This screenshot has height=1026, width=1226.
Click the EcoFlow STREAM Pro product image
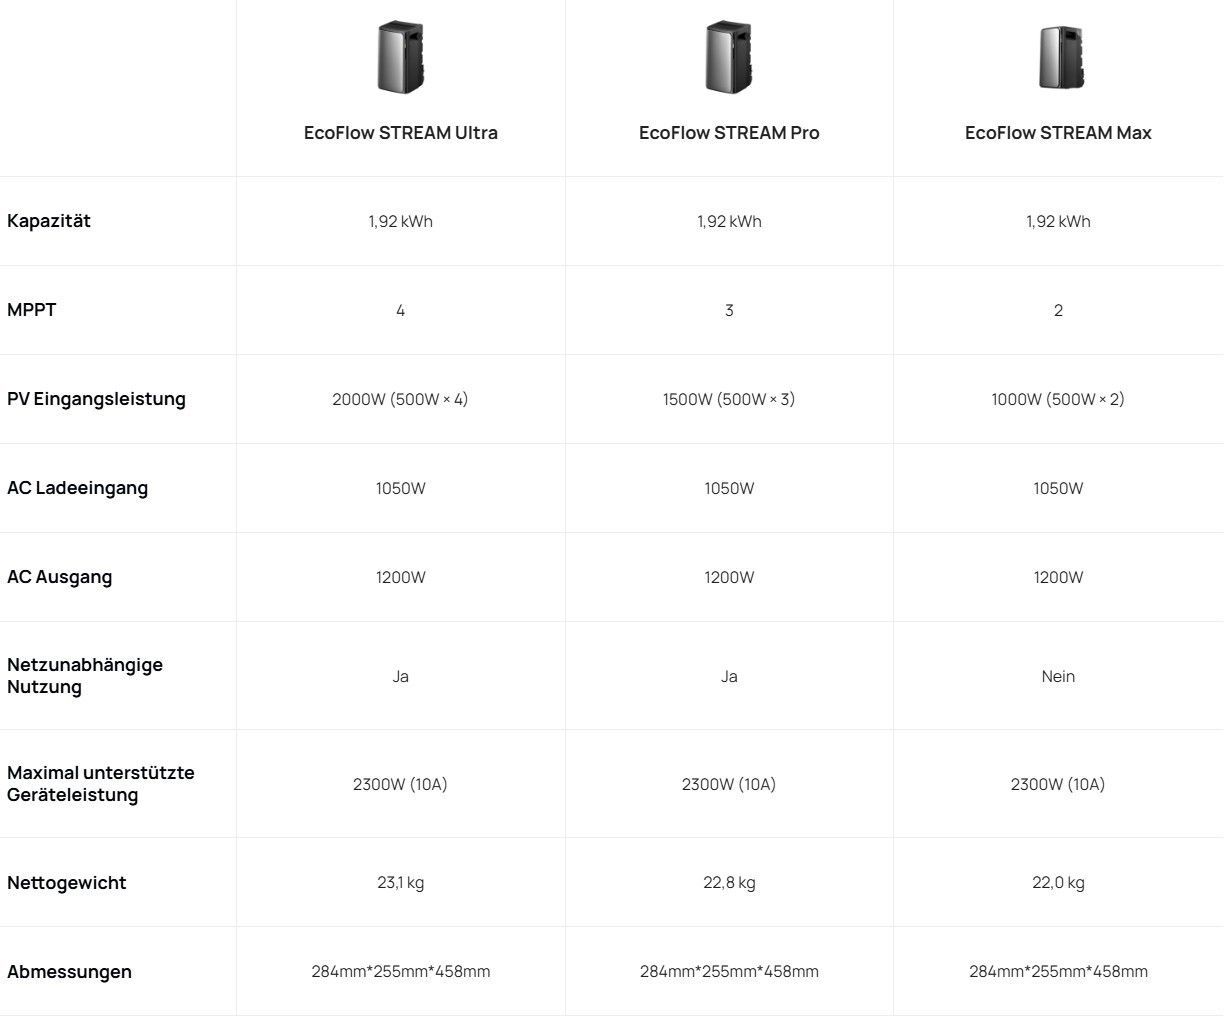(x=729, y=58)
